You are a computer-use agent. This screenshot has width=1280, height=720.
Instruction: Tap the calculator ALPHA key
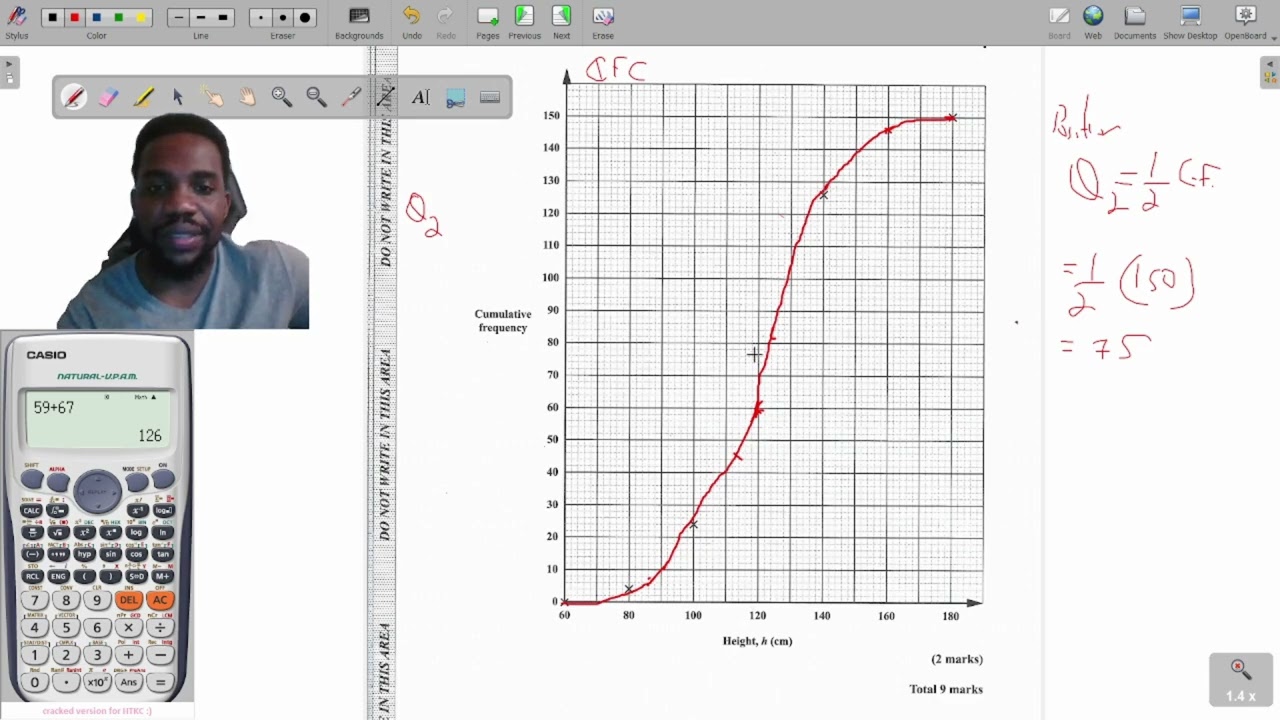[58, 481]
